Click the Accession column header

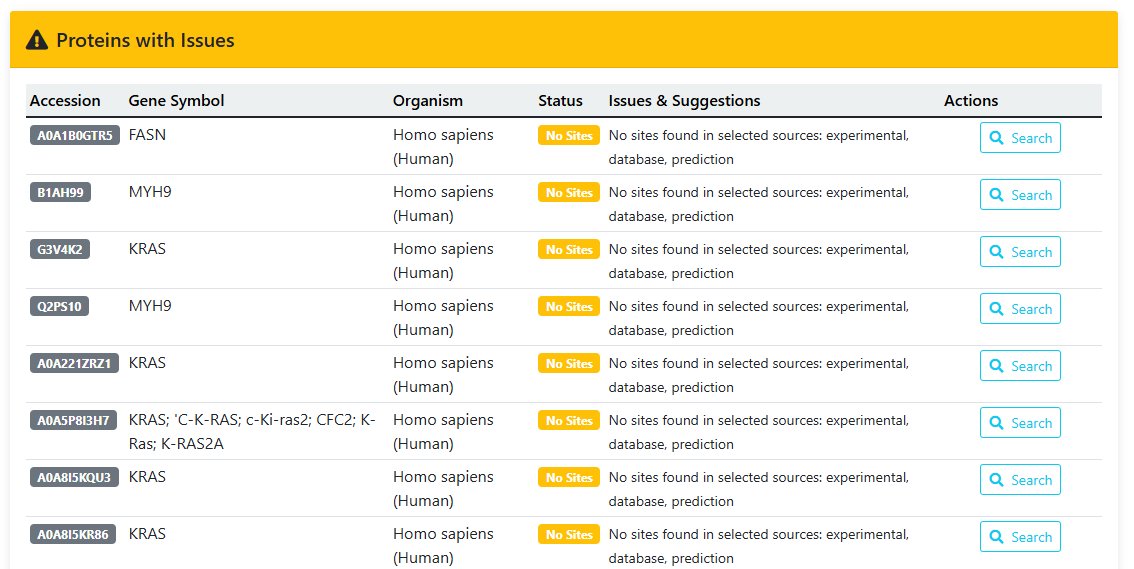[65, 100]
